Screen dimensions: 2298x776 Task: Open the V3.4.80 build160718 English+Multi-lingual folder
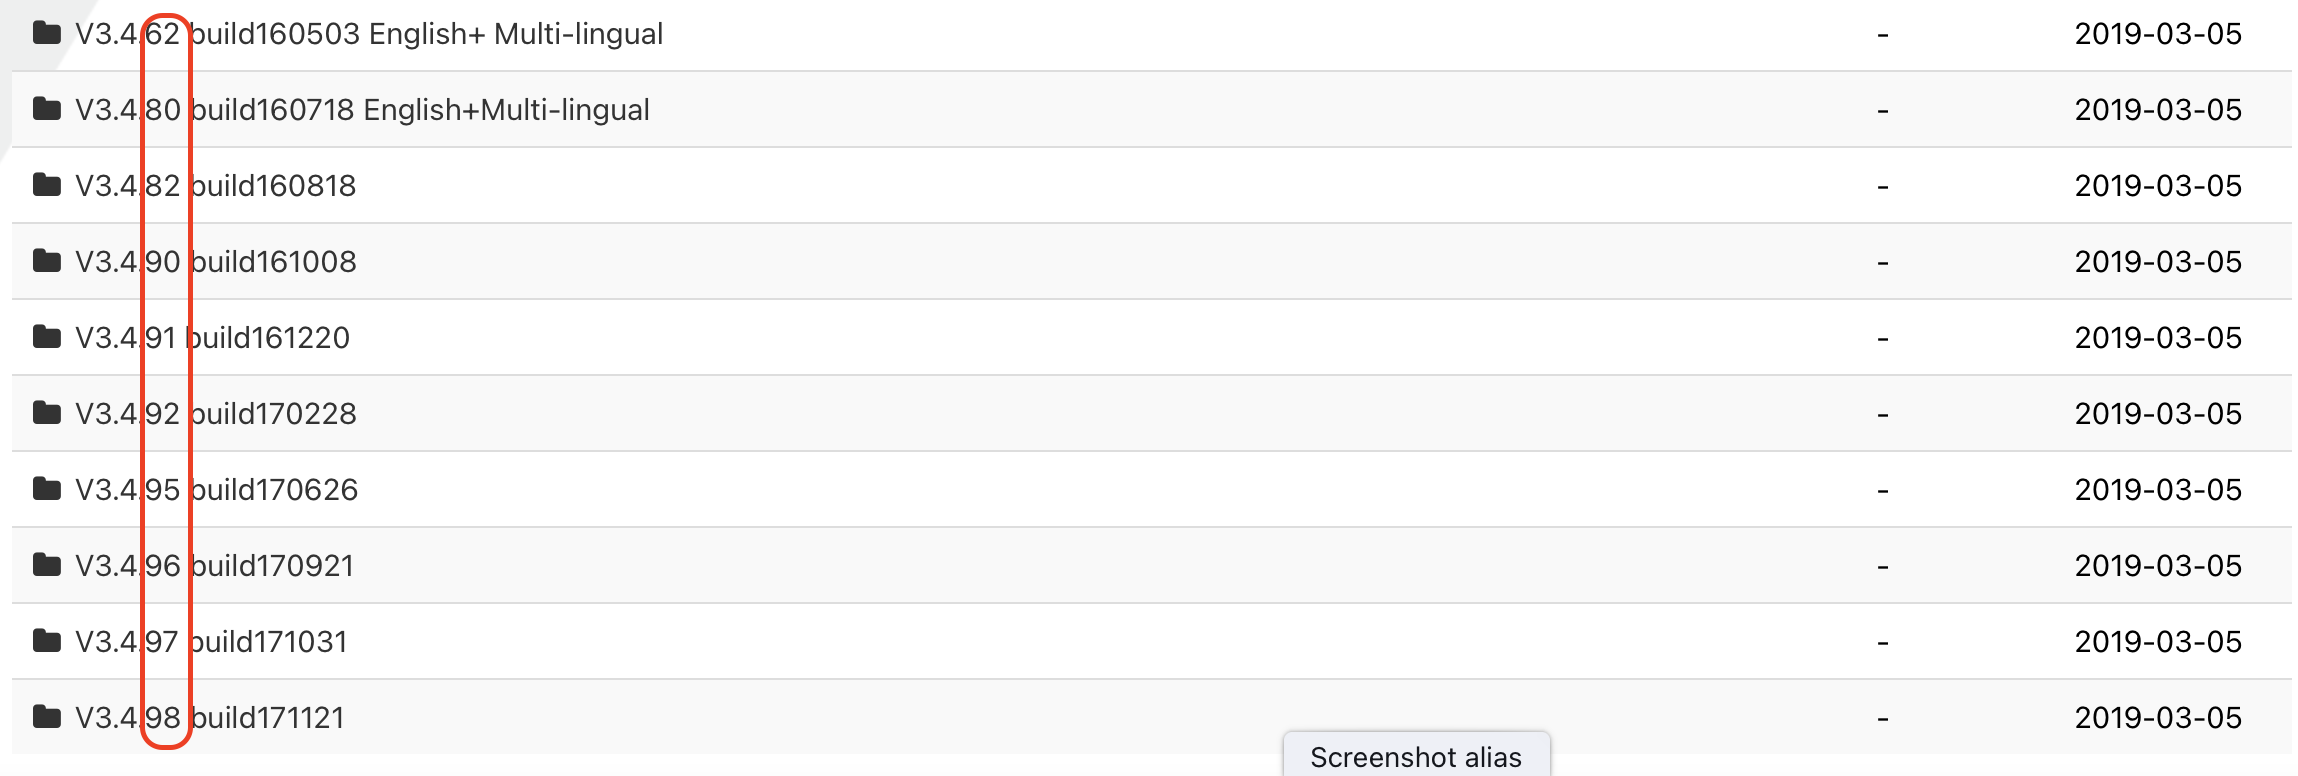[x=363, y=110]
